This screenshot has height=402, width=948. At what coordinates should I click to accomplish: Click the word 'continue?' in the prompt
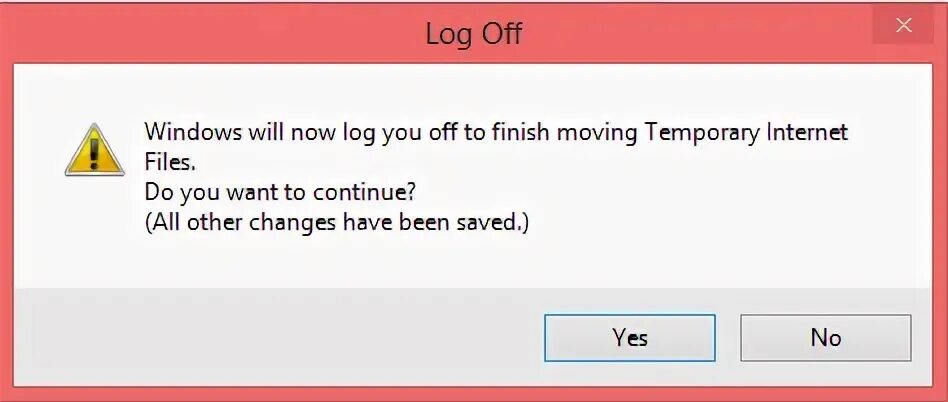[x=365, y=193]
